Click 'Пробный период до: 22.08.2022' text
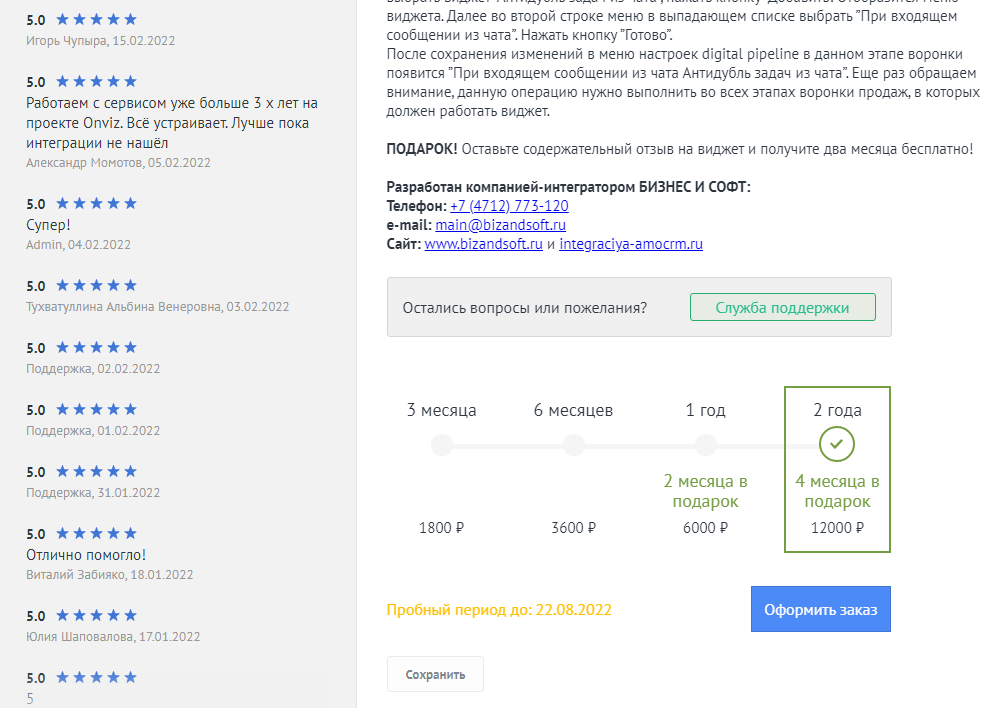The image size is (992, 708). 499,610
